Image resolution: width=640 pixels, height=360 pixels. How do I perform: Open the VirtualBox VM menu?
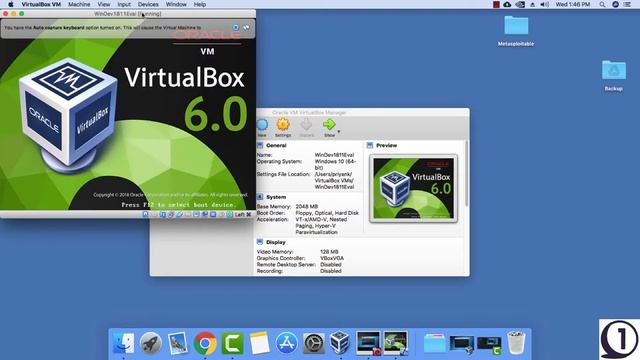(41, 4)
